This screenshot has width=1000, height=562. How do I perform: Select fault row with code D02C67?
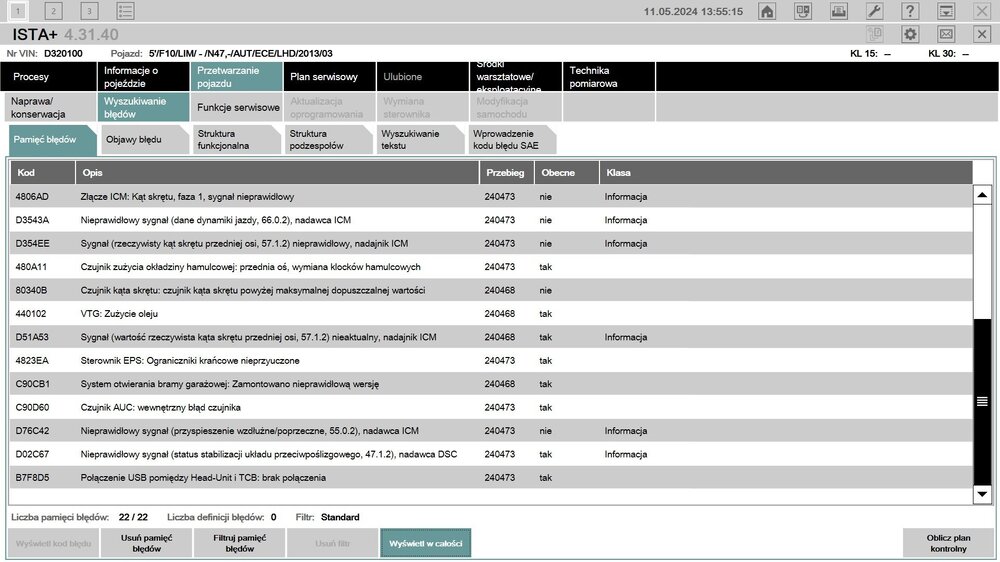[491, 454]
